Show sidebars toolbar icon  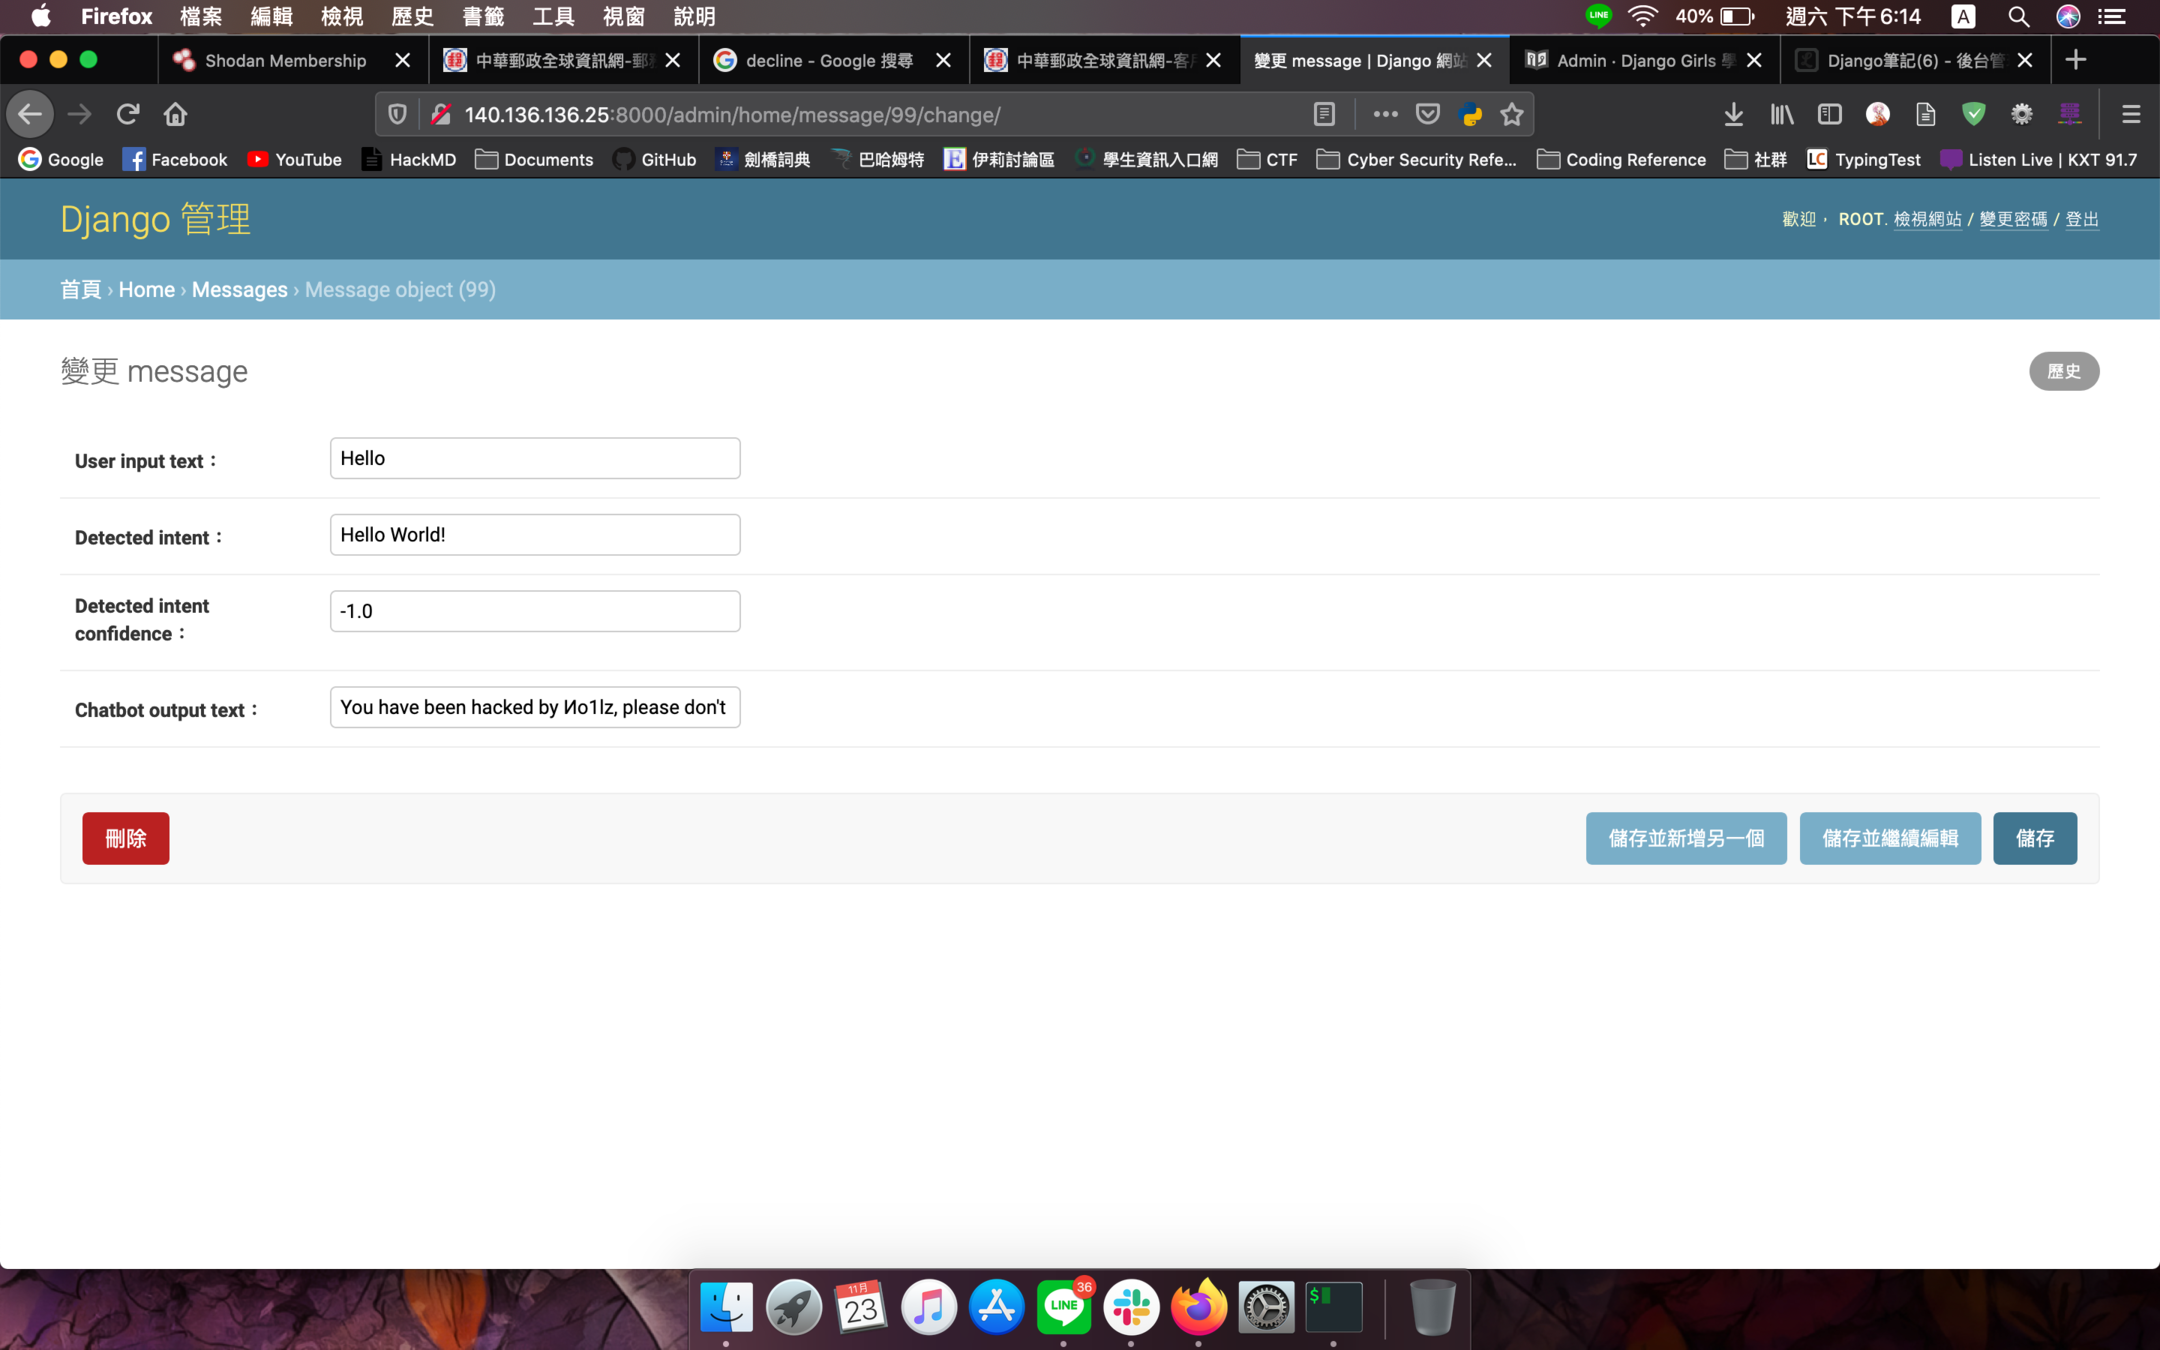pyautogui.click(x=1829, y=114)
